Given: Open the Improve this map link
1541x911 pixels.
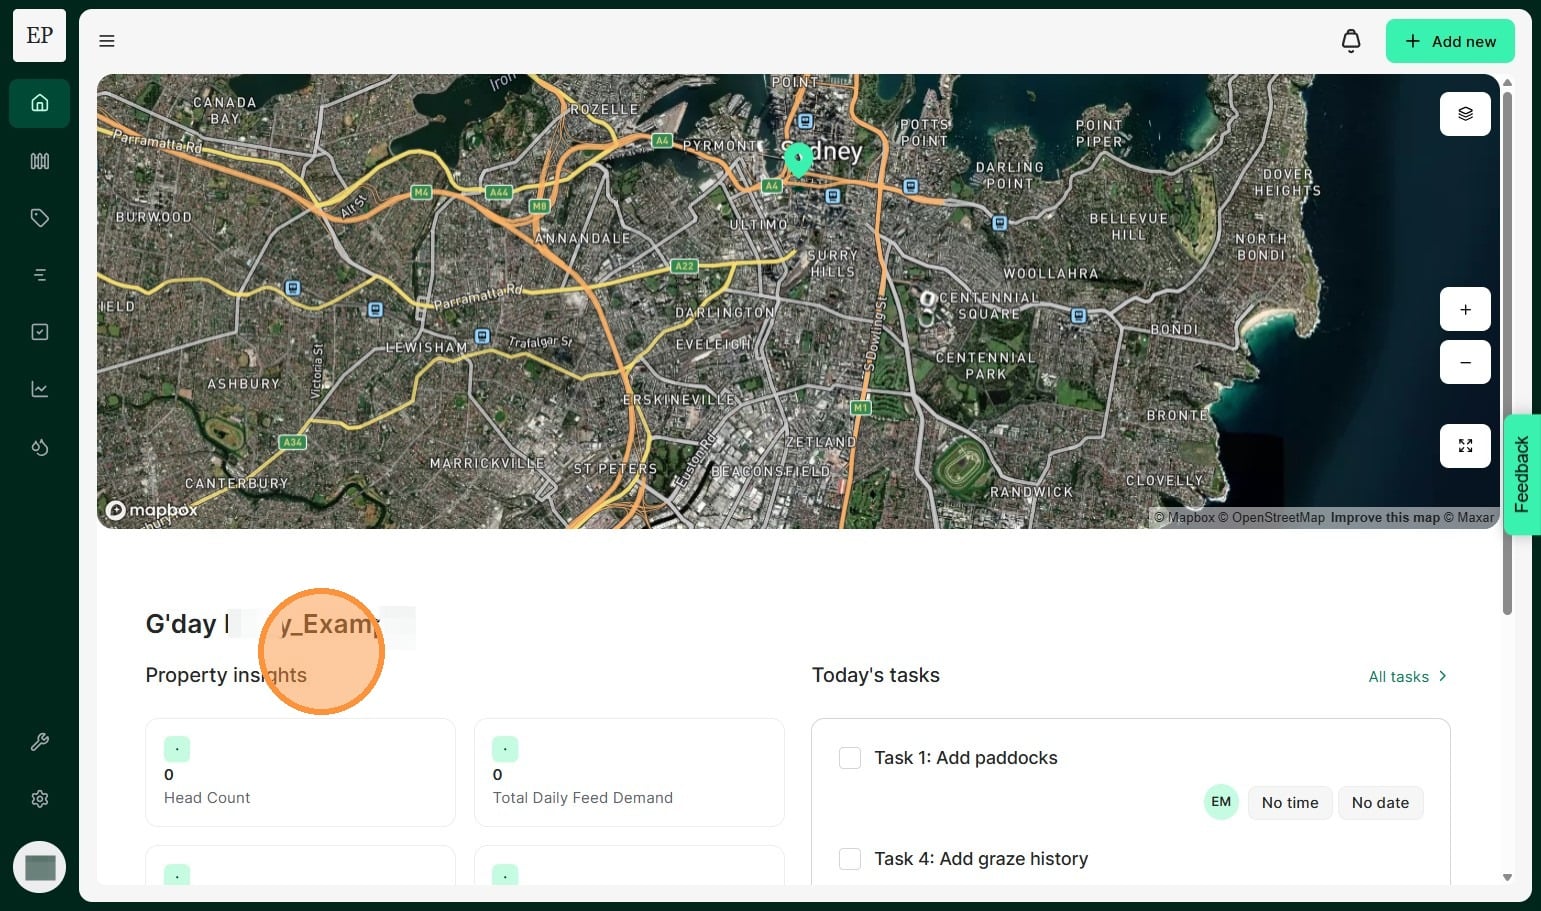Looking at the screenshot, I should coord(1385,518).
